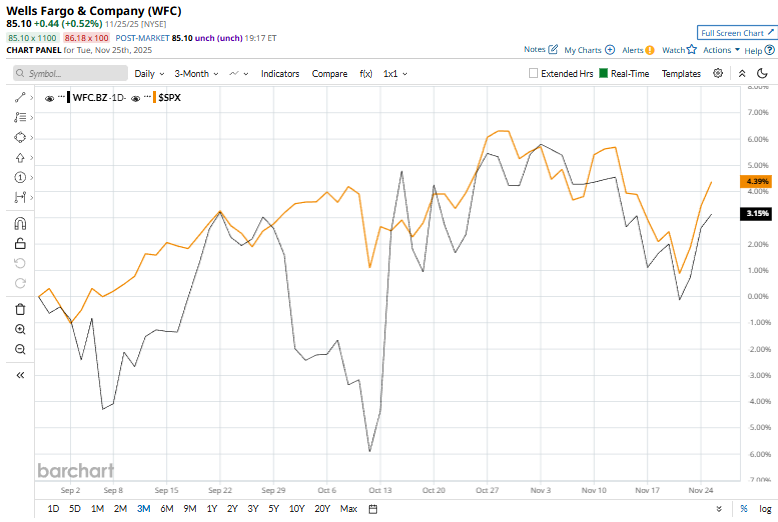Open the 3-Month period dropdown
This screenshot has height=522, width=778.
click(x=196, y=73)
